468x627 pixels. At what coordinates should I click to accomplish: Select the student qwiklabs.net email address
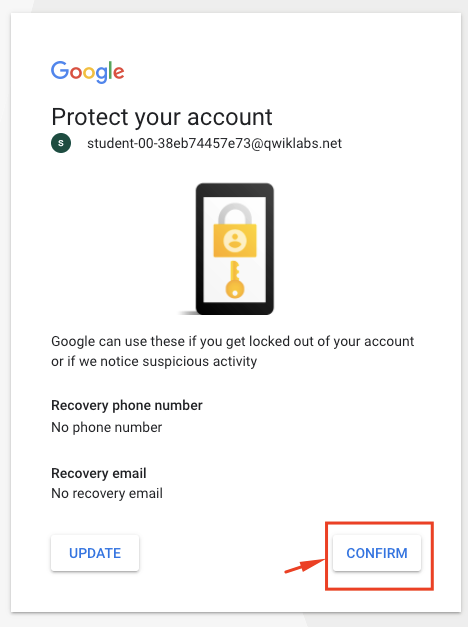(x=214, y=143)
